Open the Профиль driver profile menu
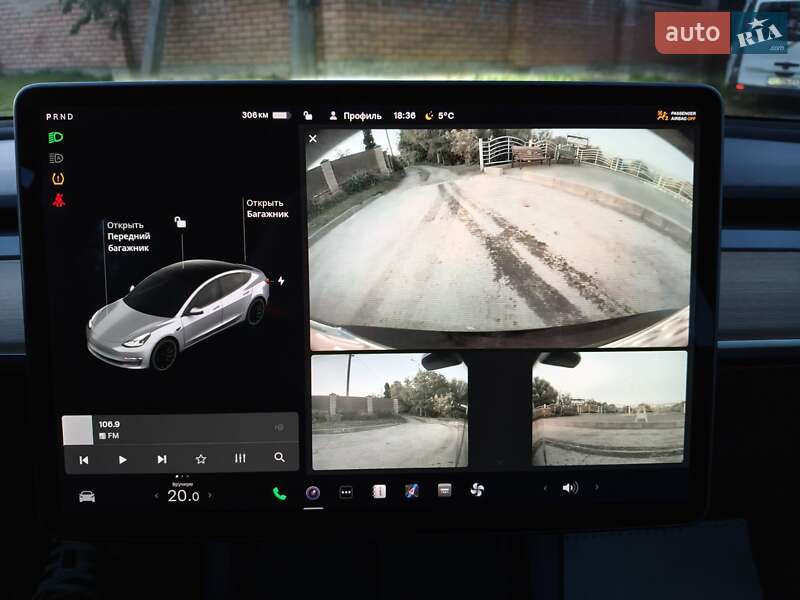This screenshot has width=800, height=600. 362,114
